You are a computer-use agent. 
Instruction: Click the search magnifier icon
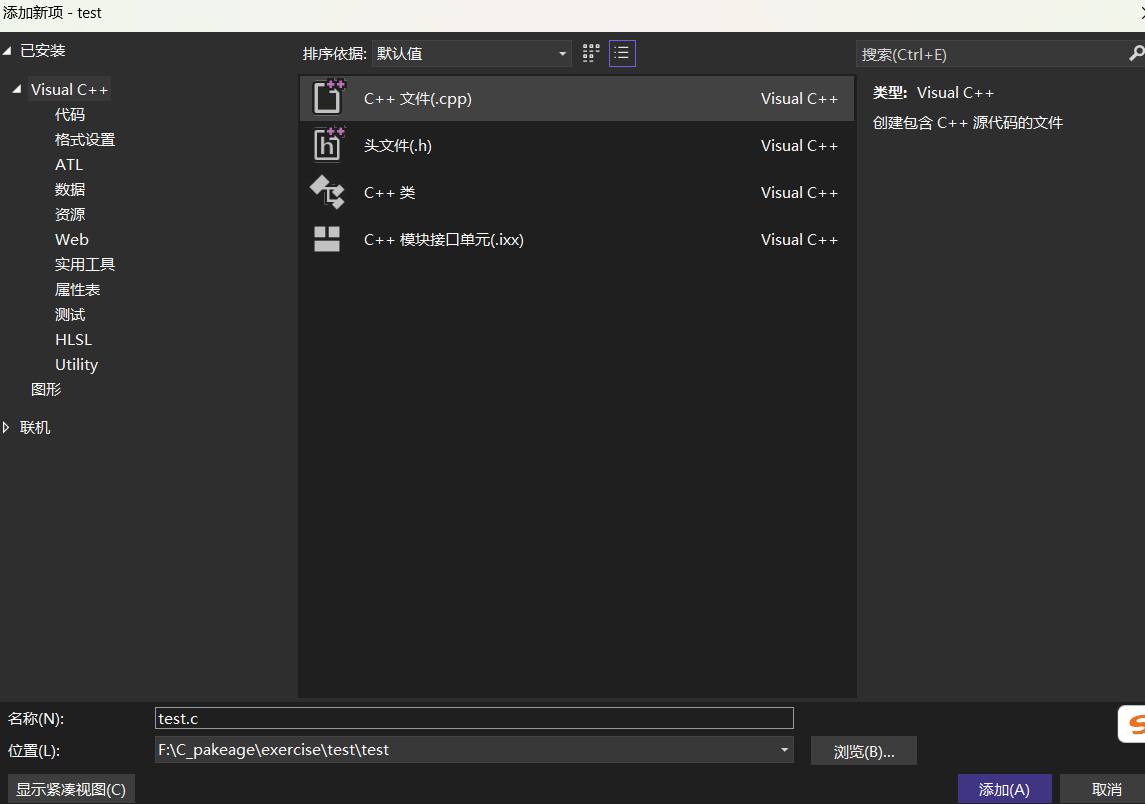click(x=1136, y=53)
